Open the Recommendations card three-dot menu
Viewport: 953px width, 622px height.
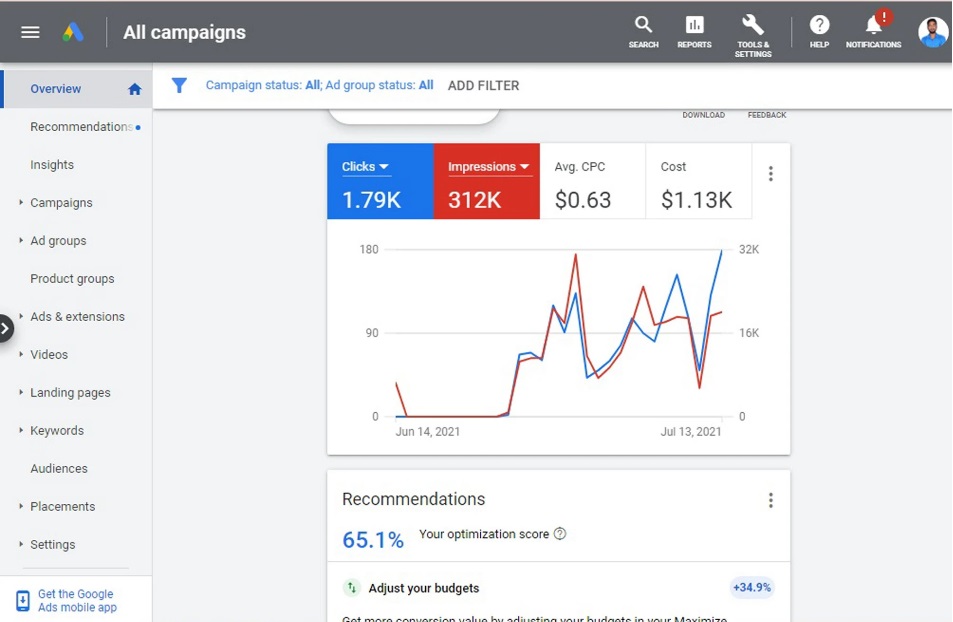[x=770, y=500]
